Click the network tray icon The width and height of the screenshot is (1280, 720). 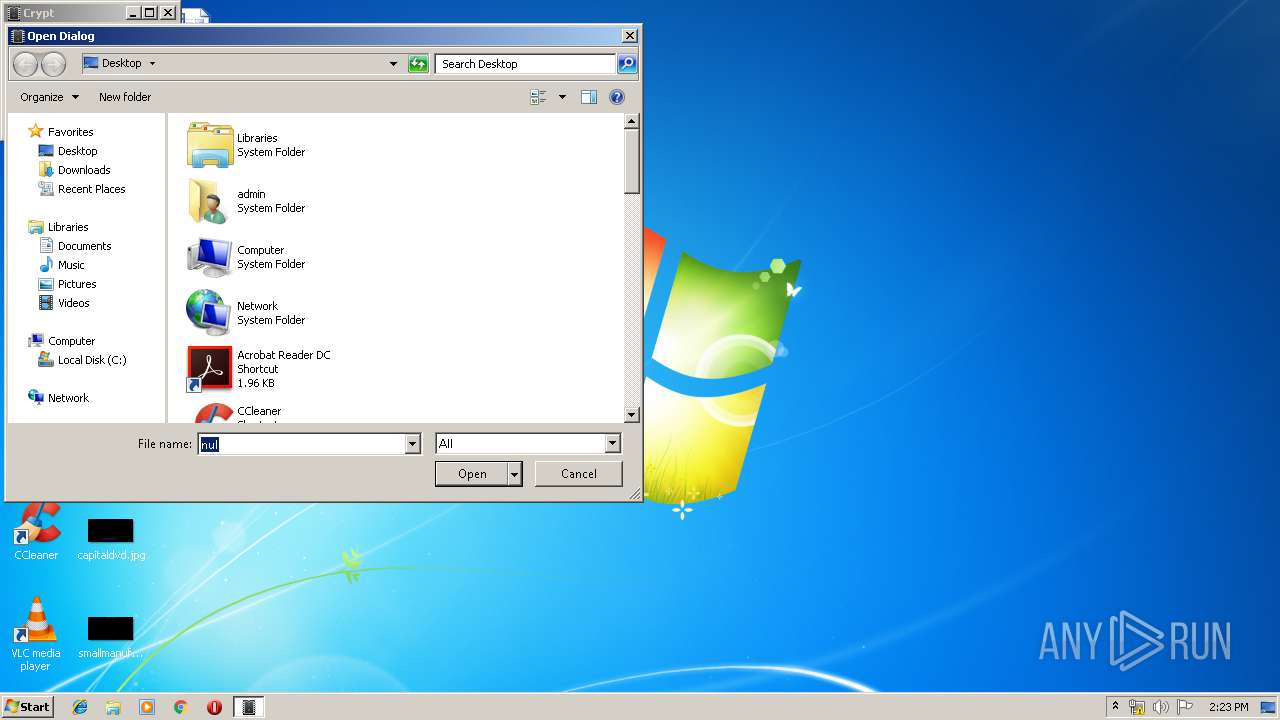pyautogui.click(x=1137, y=707)
